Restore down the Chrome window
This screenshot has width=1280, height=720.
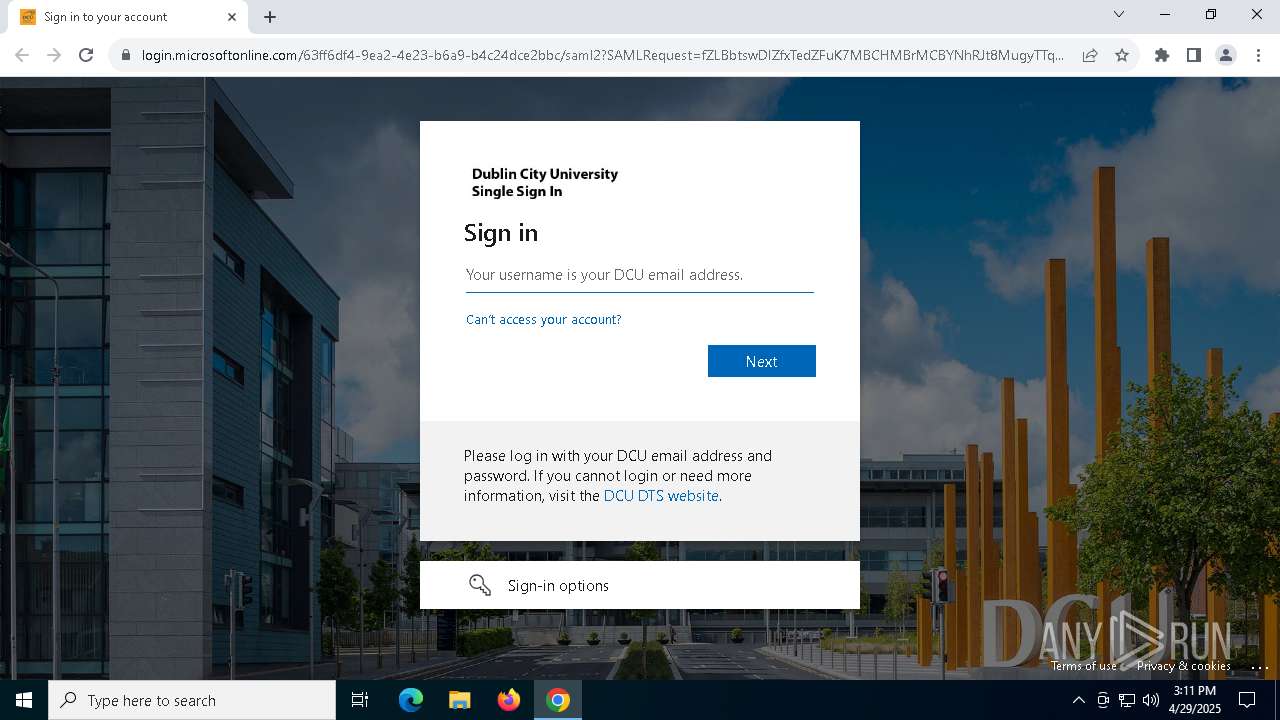pyautogui.click(x=1211, y=14)
